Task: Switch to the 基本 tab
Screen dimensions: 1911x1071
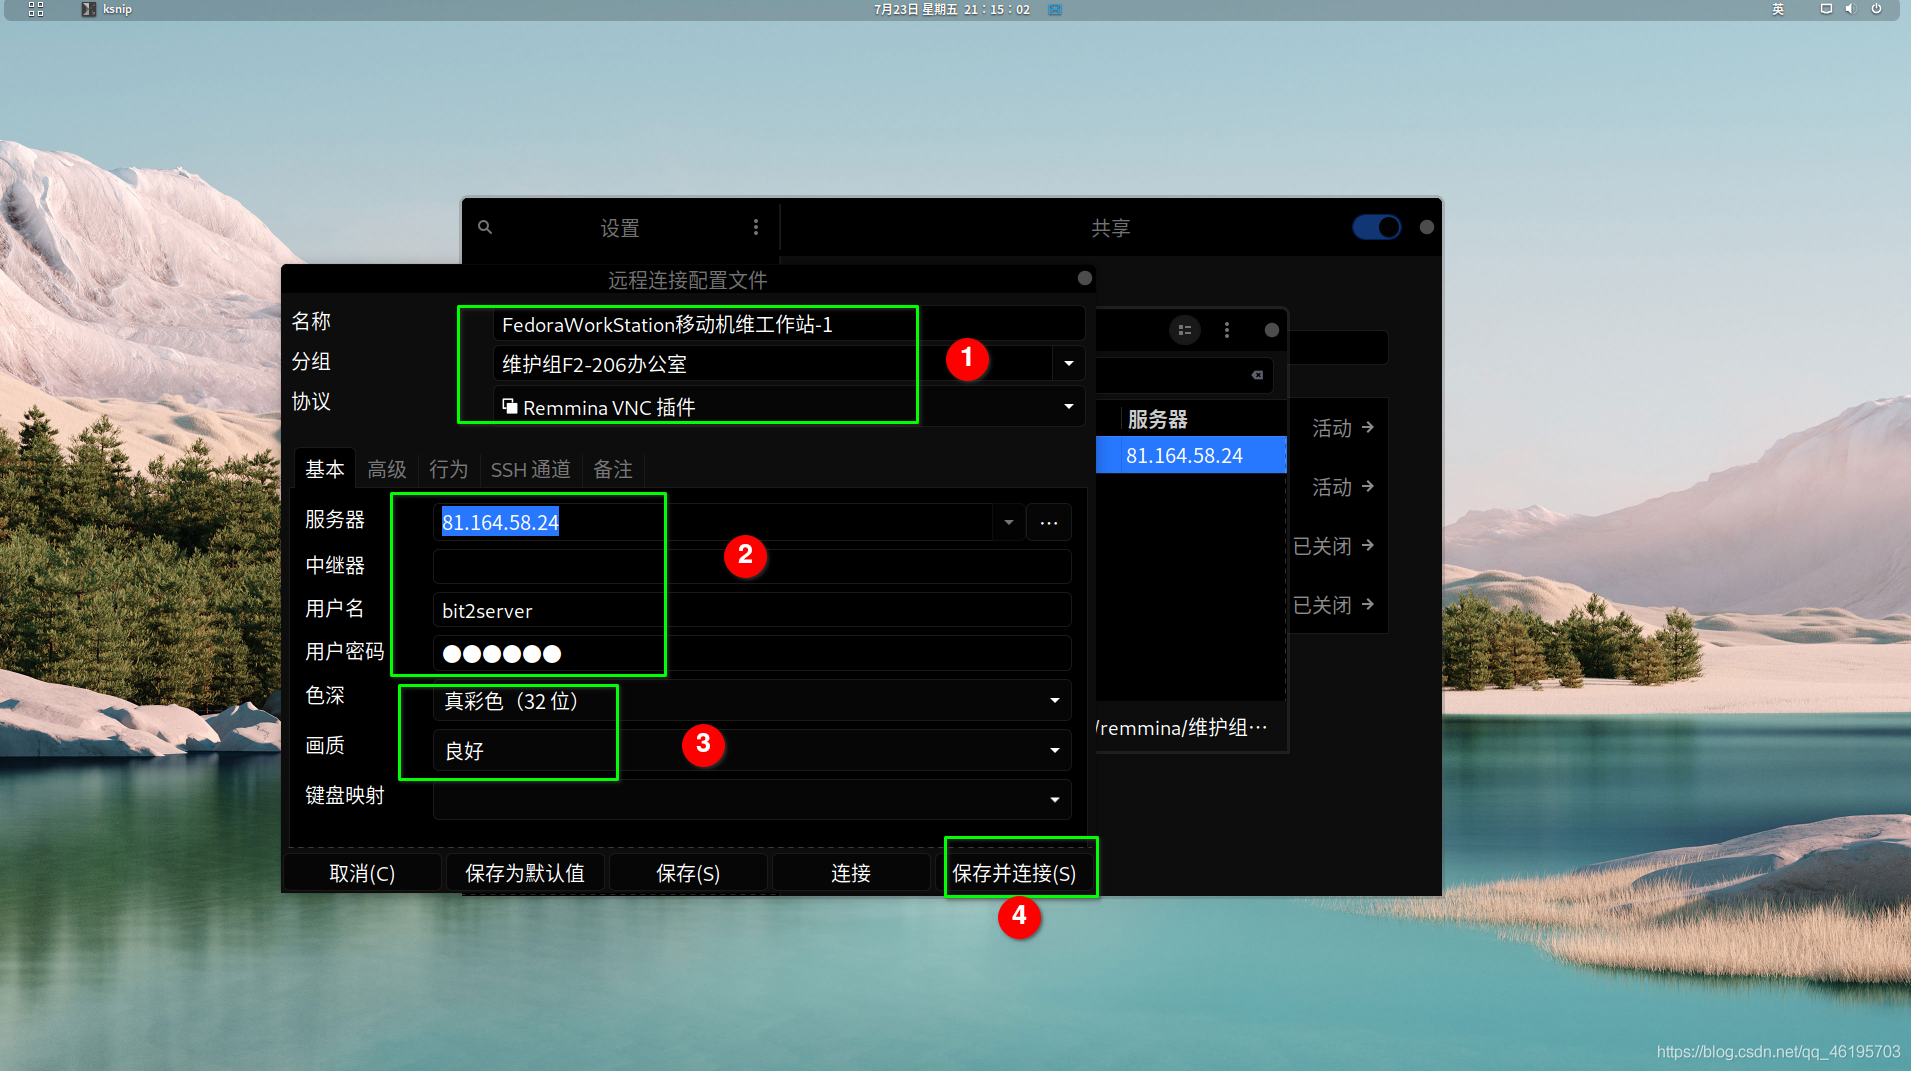Action: tap(325, 469)
